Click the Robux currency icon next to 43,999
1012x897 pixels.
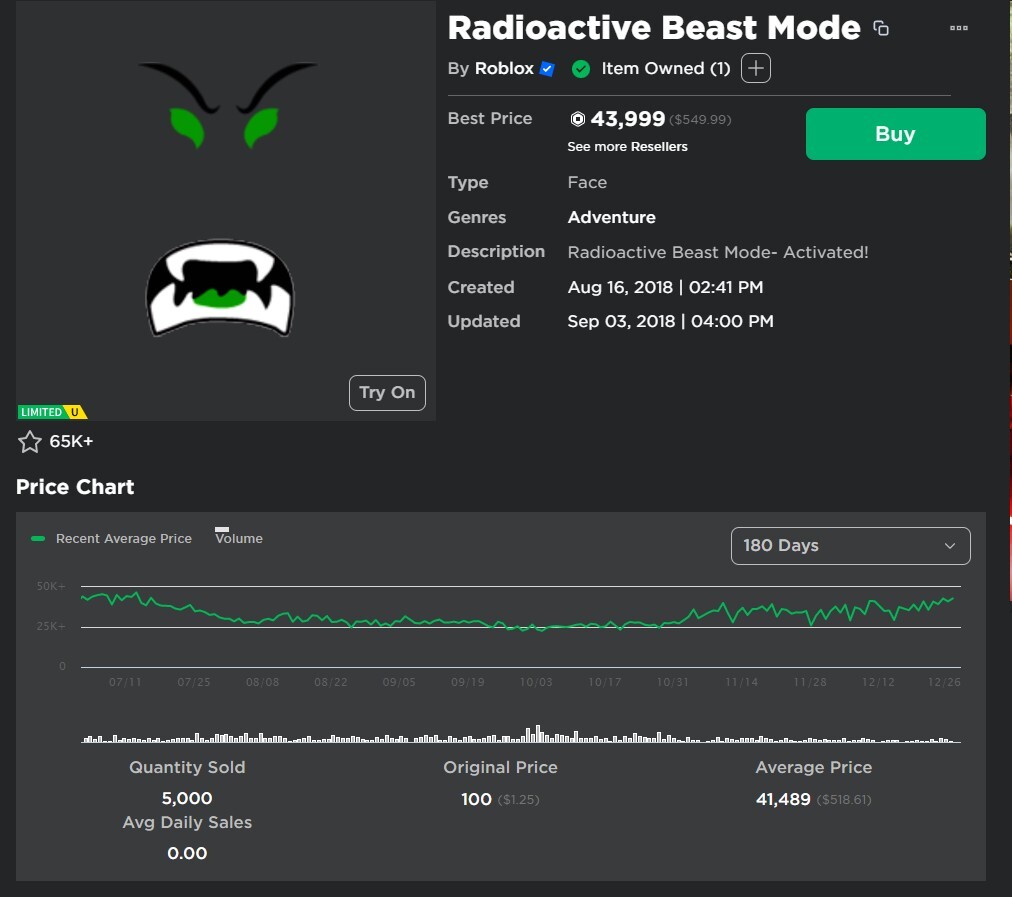tap(578, 118)
